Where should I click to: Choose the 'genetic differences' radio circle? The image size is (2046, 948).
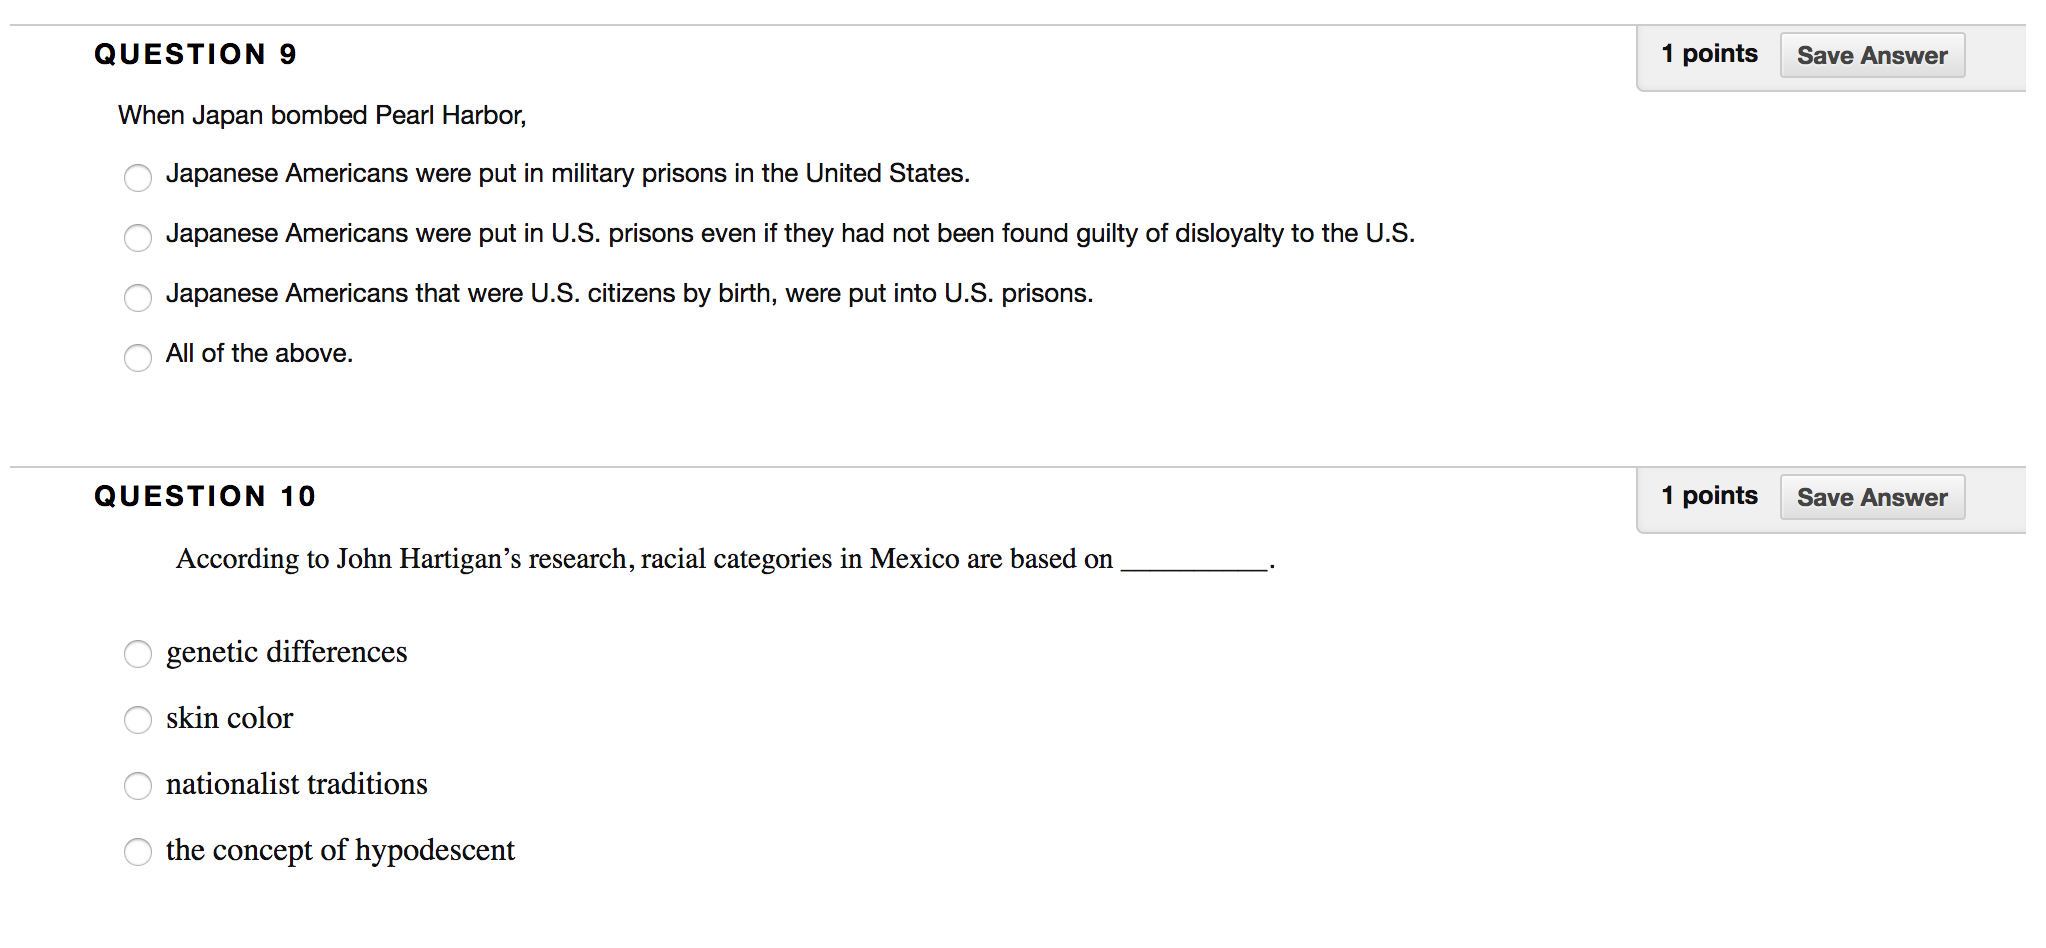[138, 654]
